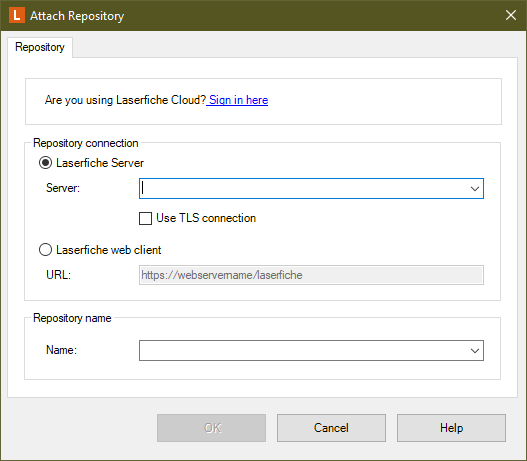
Task: Expand the Server dropdown arrow
Action: click(x=475, y=189)
